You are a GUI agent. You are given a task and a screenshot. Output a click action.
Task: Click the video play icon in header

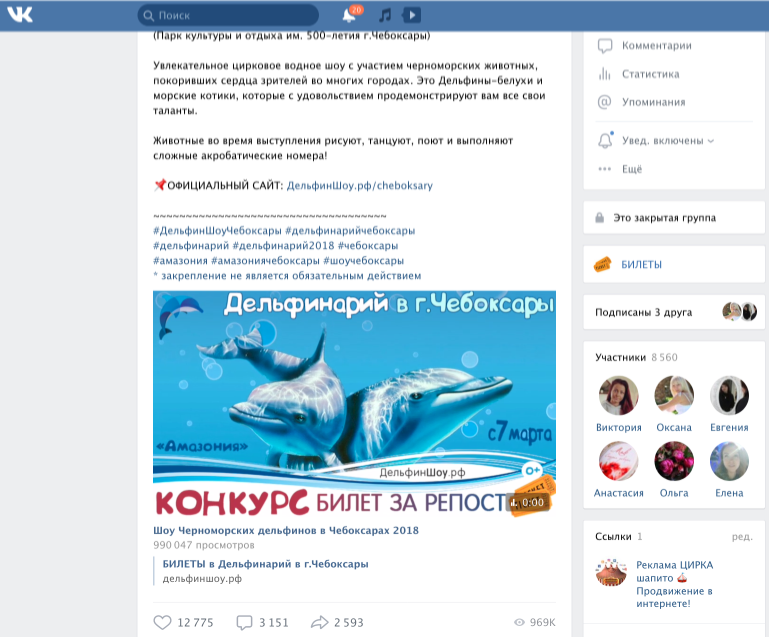[411, 15]
